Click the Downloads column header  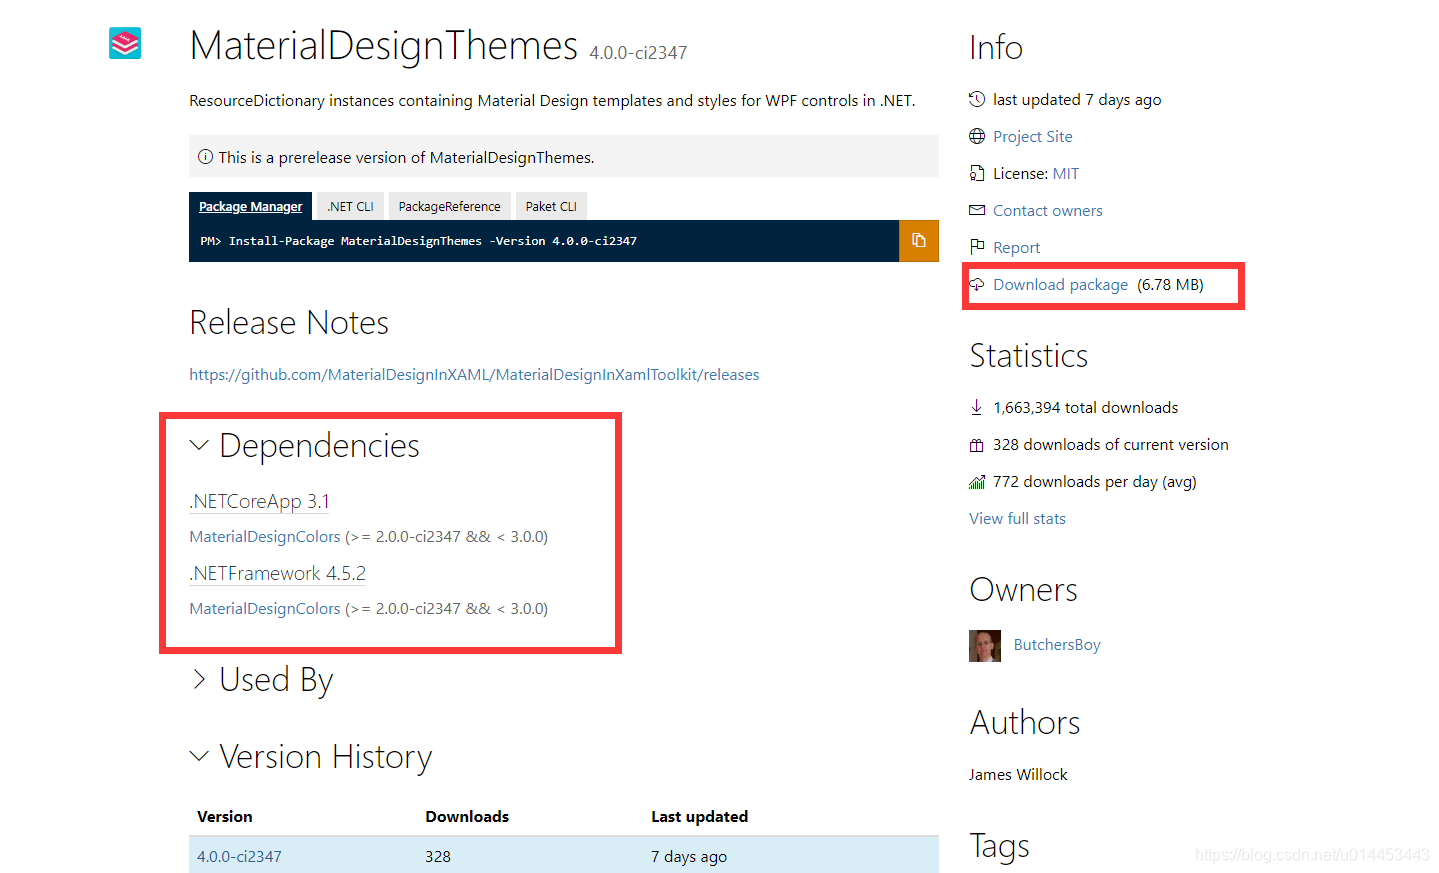click(x=467, y=816)
